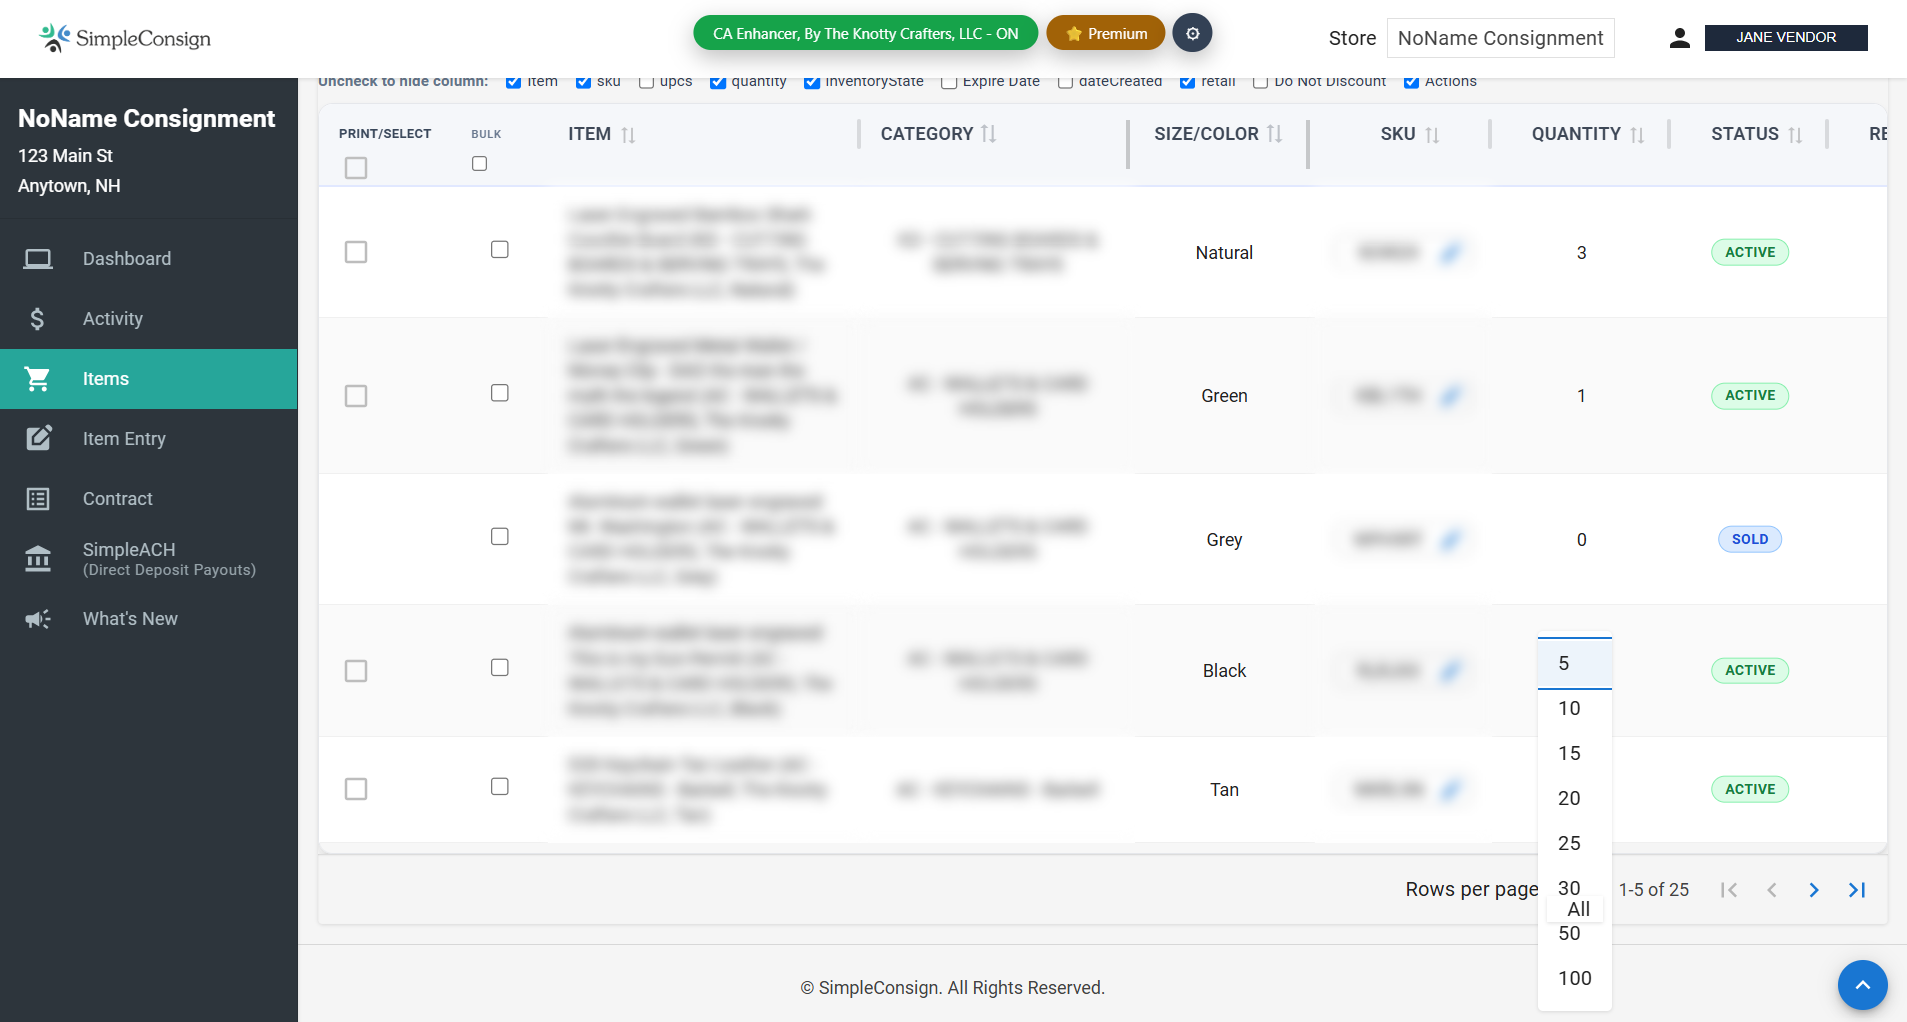Screen dimensions: 1907x1022
Task: Click the JANE VENDOR account button
Action: [1786, 37]
